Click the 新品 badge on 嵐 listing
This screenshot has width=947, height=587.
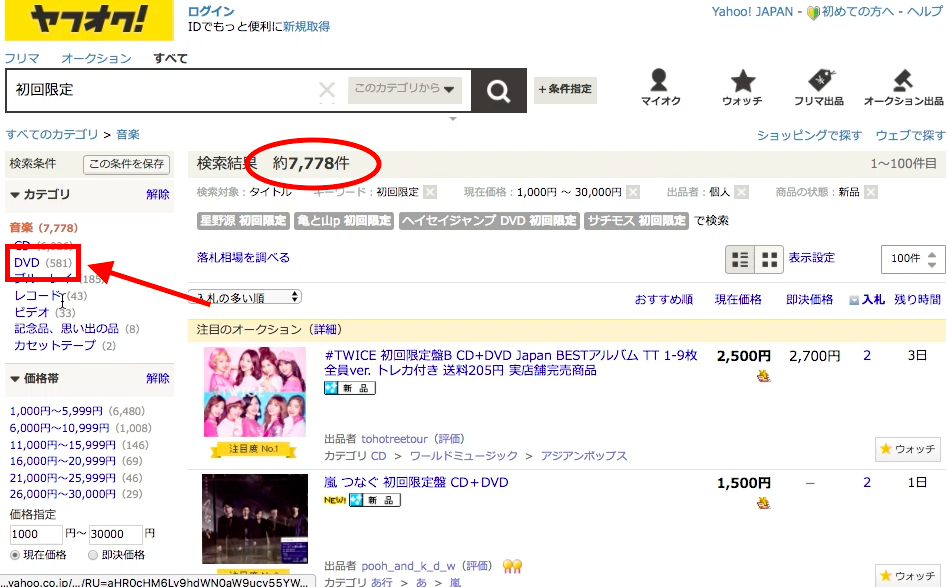tap(374, 500)
